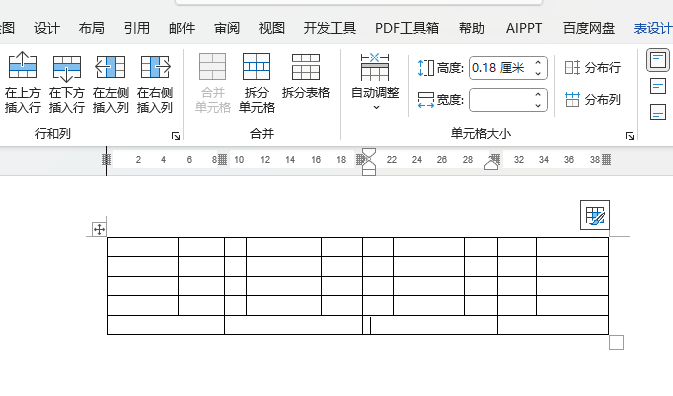The width and height of the screenshot is (673, 396).
Task: Insert a row below using 在下方插入行
Action: [67, 82]
